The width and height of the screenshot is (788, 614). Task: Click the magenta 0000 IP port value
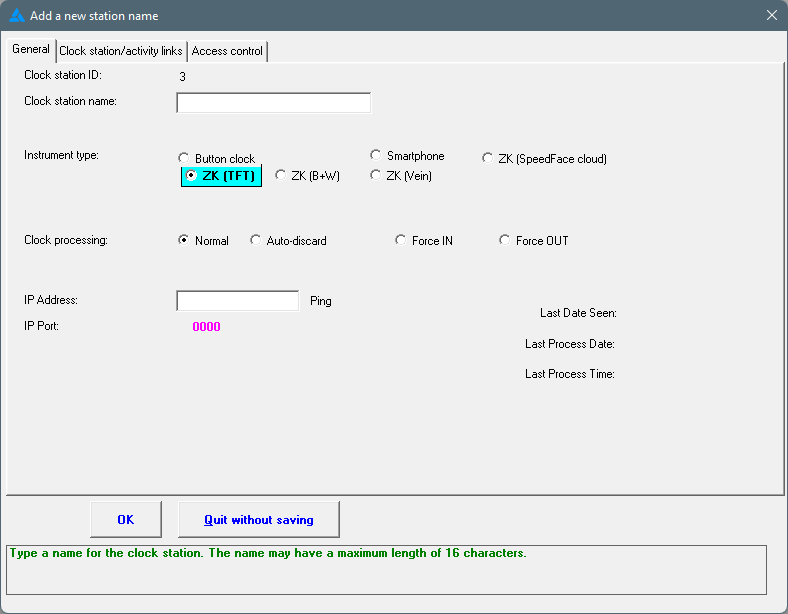[207, 327]
